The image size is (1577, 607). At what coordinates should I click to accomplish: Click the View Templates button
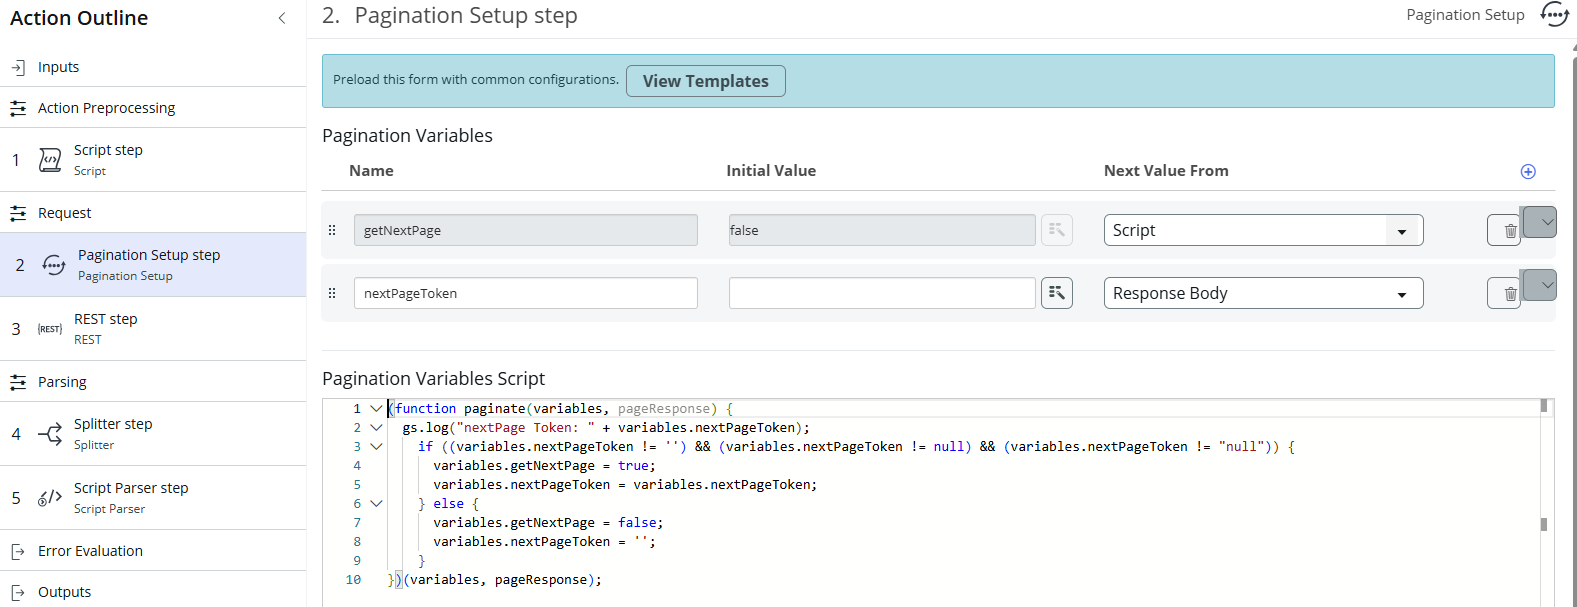tap(705, 81)
